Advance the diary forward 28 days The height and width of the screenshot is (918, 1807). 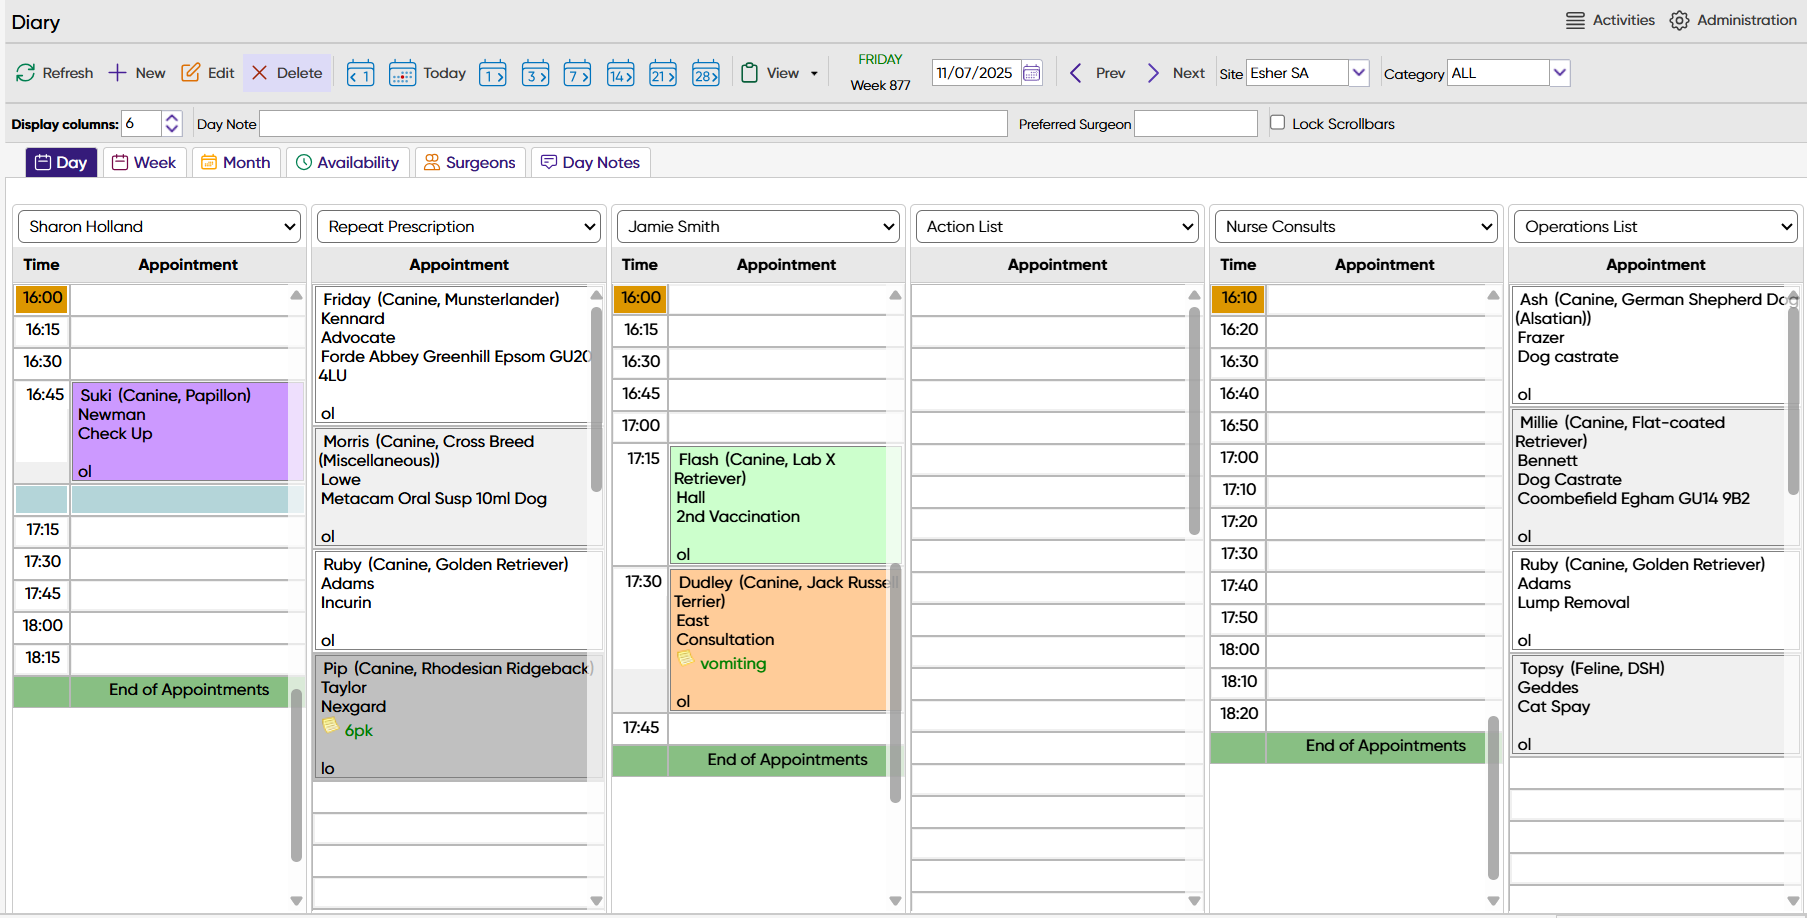point(706,73)
